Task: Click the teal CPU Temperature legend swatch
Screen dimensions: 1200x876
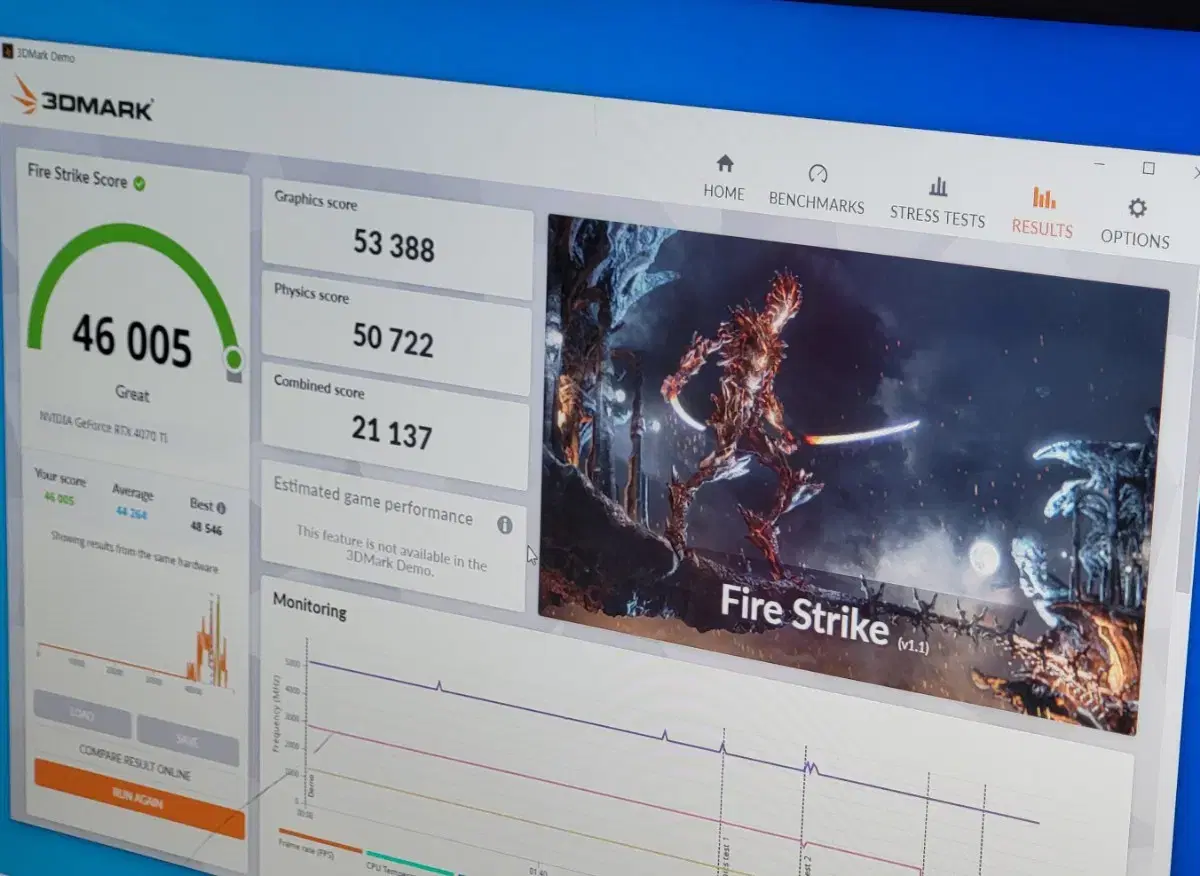Action: (x=410, y=863)
